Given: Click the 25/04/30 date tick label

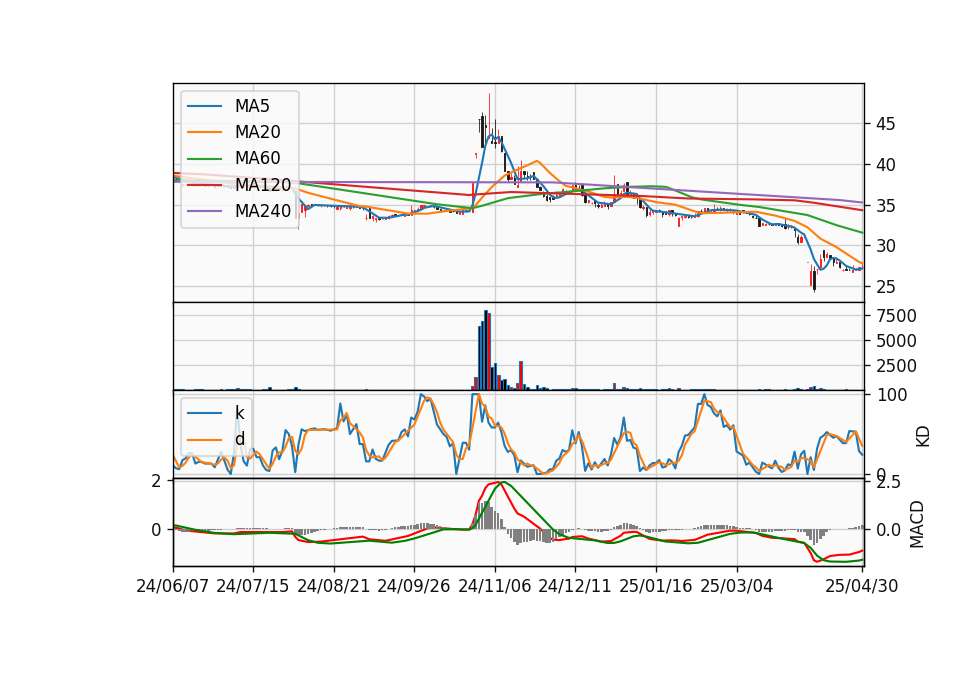Looking at the screenshot, I should pos(862,586).
